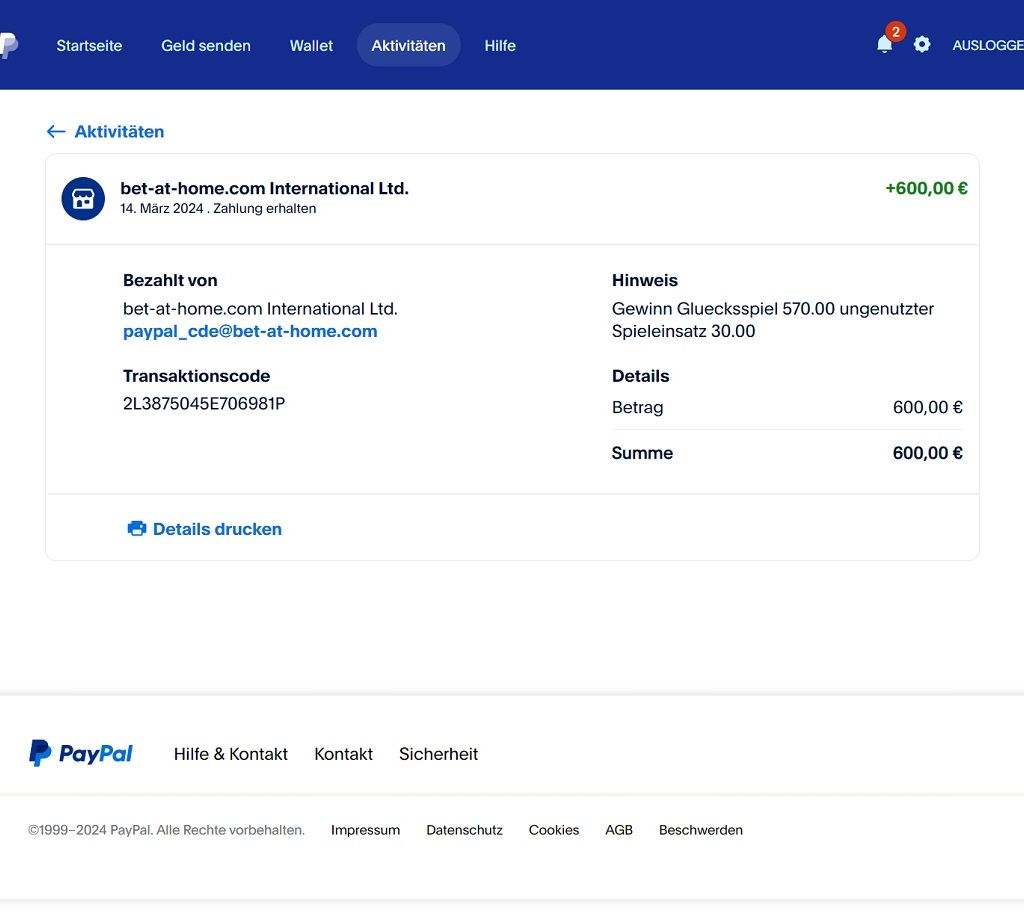The height and width of the screenshot is (919, 1024).
Task: Click the red notification badge showing 2
Action: click(895, 31)
